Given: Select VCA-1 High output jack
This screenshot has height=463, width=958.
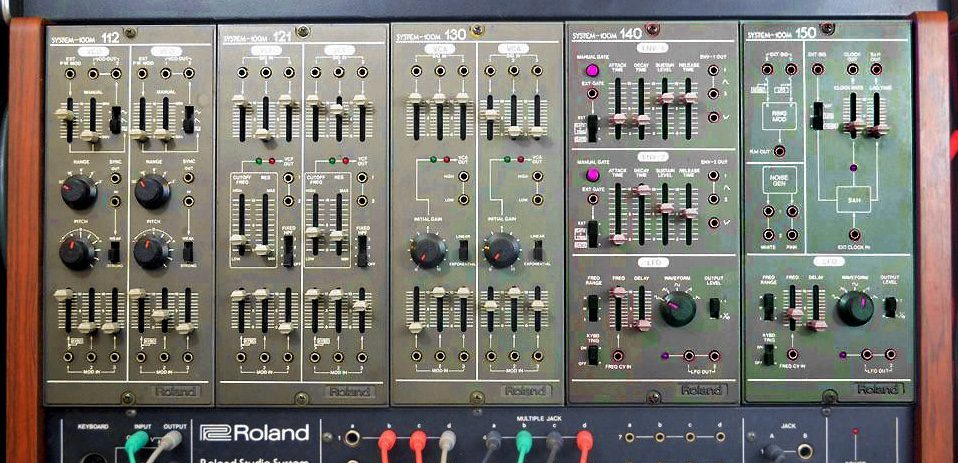Looking at the screenshot, I should pos(464,177).
